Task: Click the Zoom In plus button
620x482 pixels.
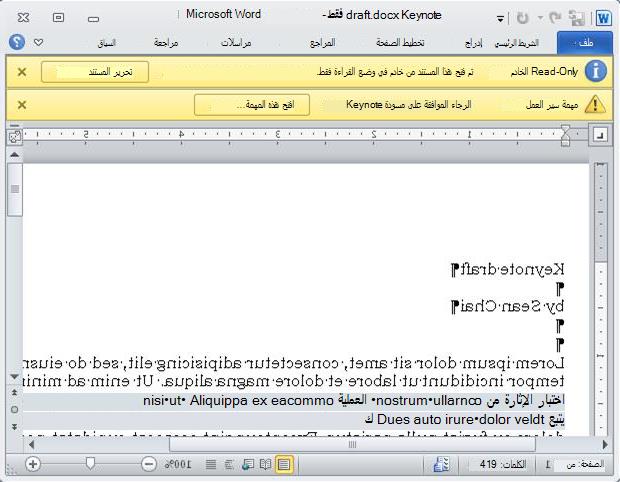Action: [33, 464]
